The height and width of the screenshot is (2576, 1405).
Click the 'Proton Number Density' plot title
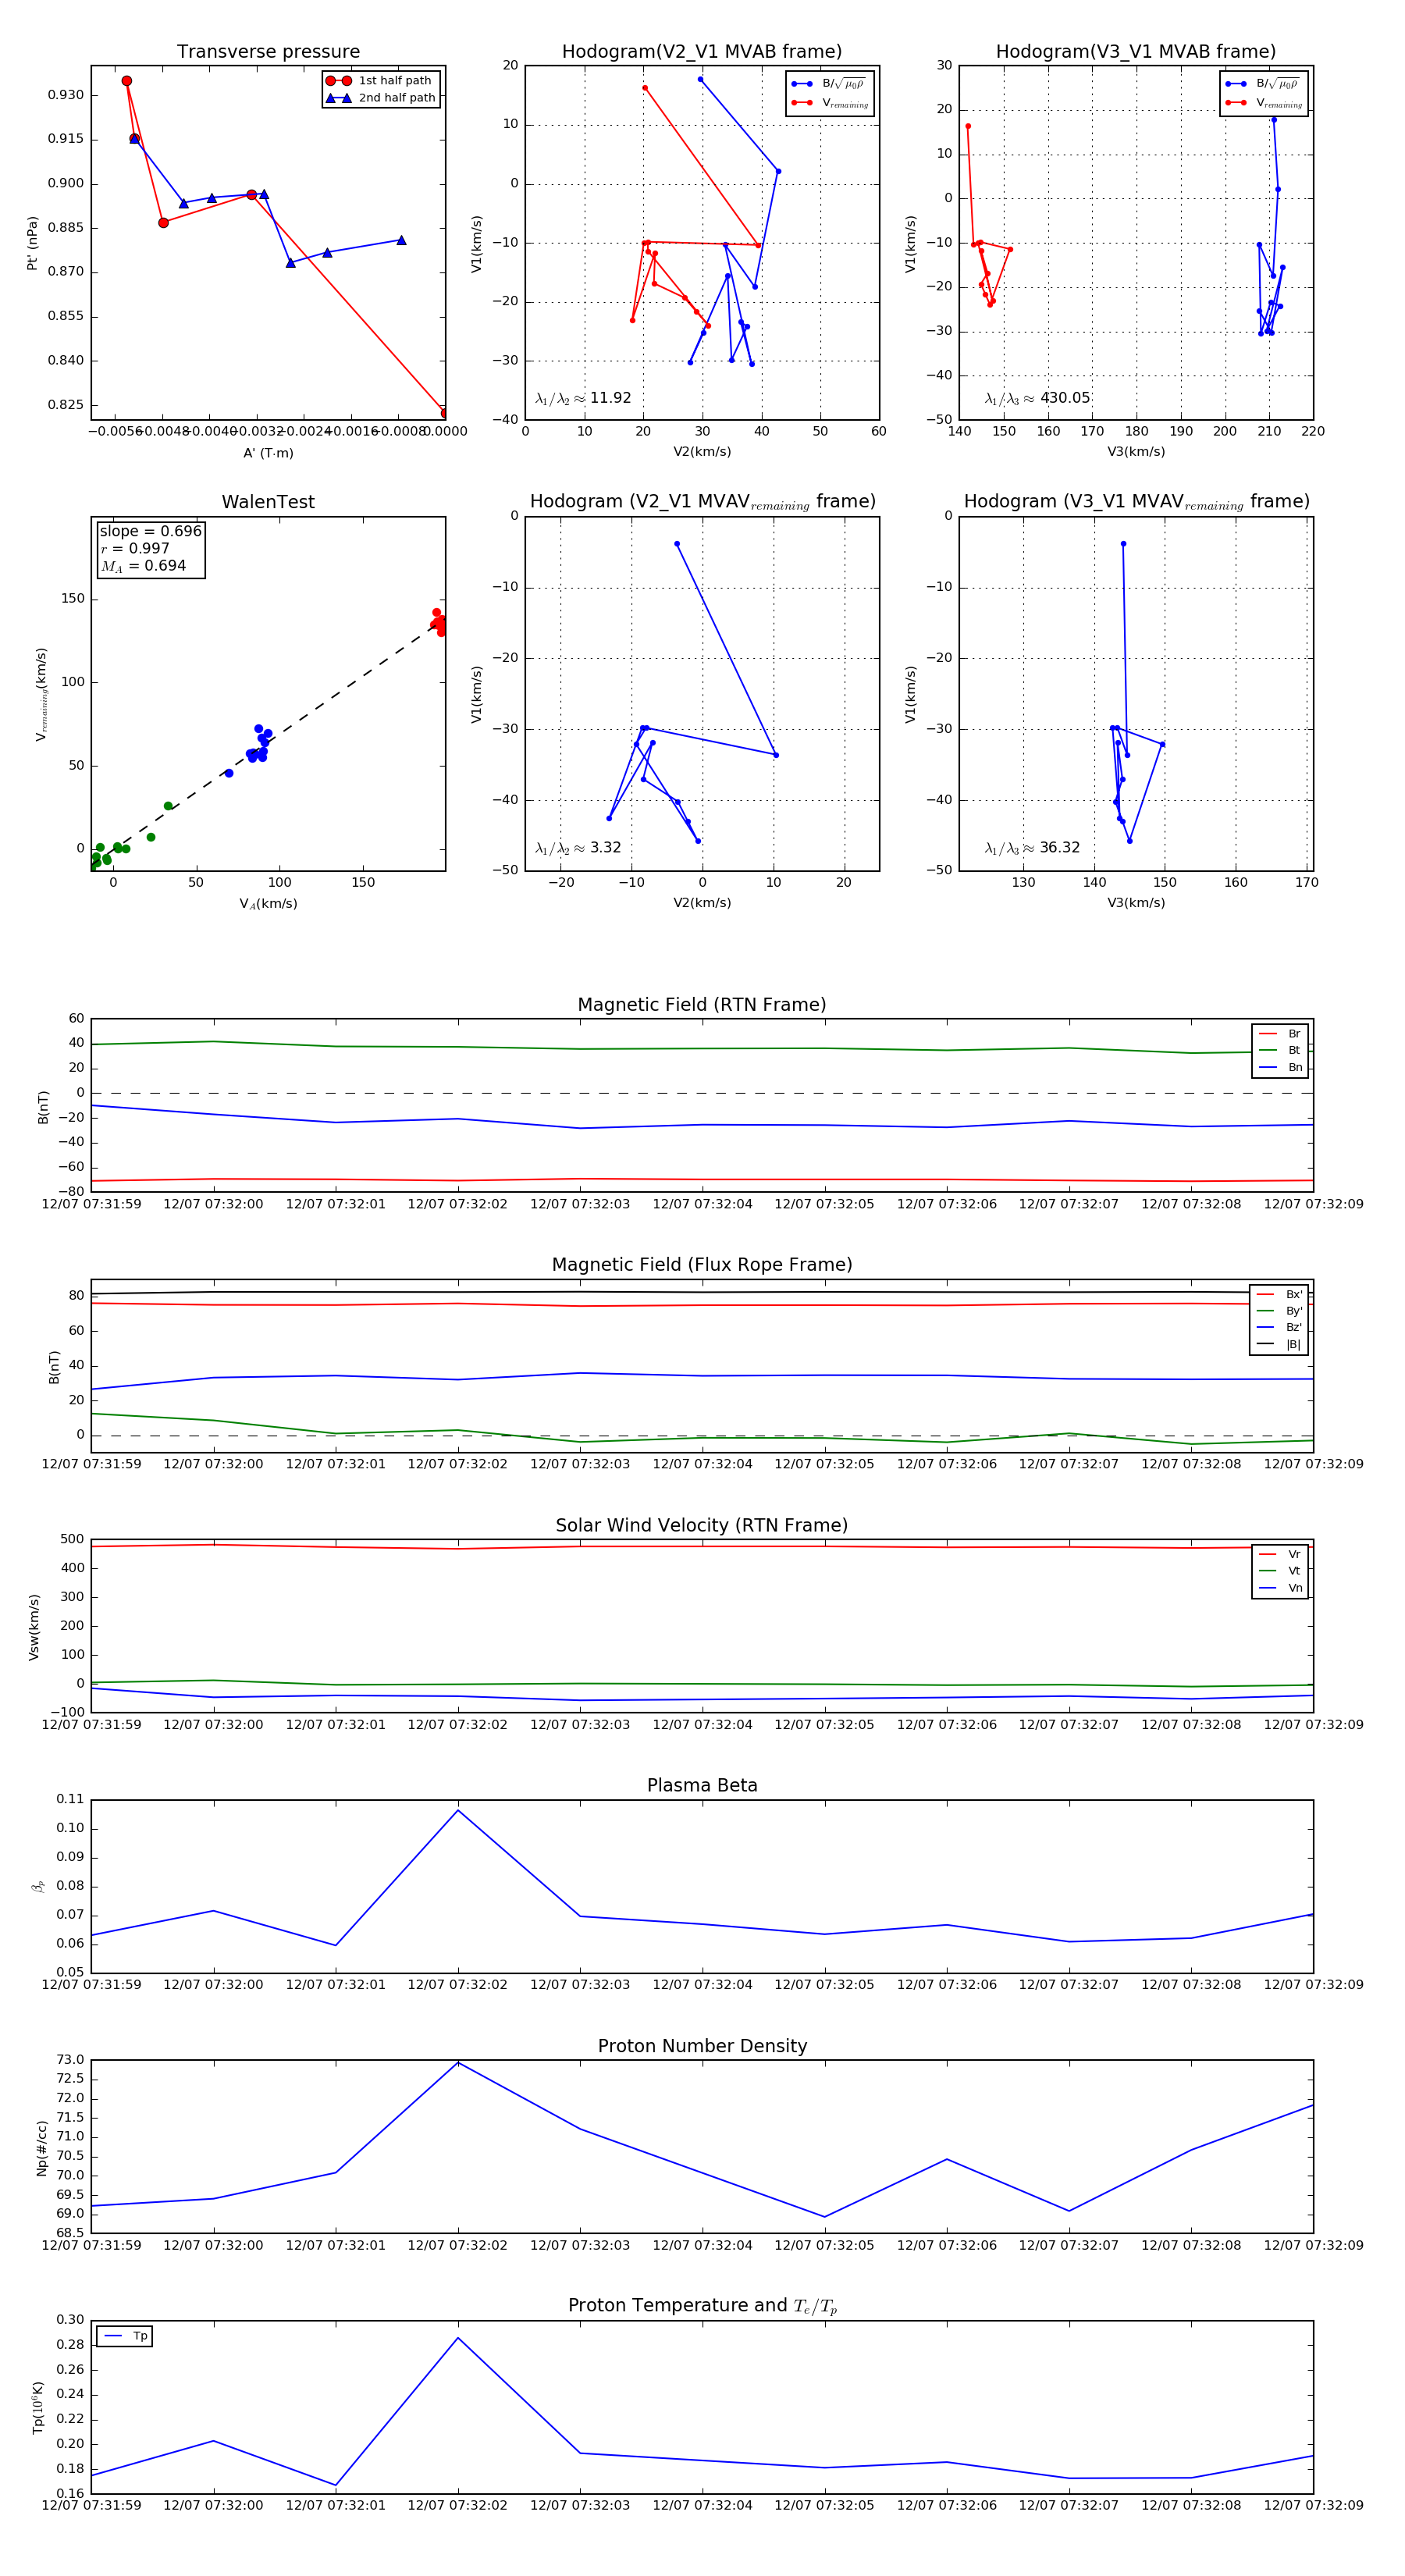pos(702,2046)
